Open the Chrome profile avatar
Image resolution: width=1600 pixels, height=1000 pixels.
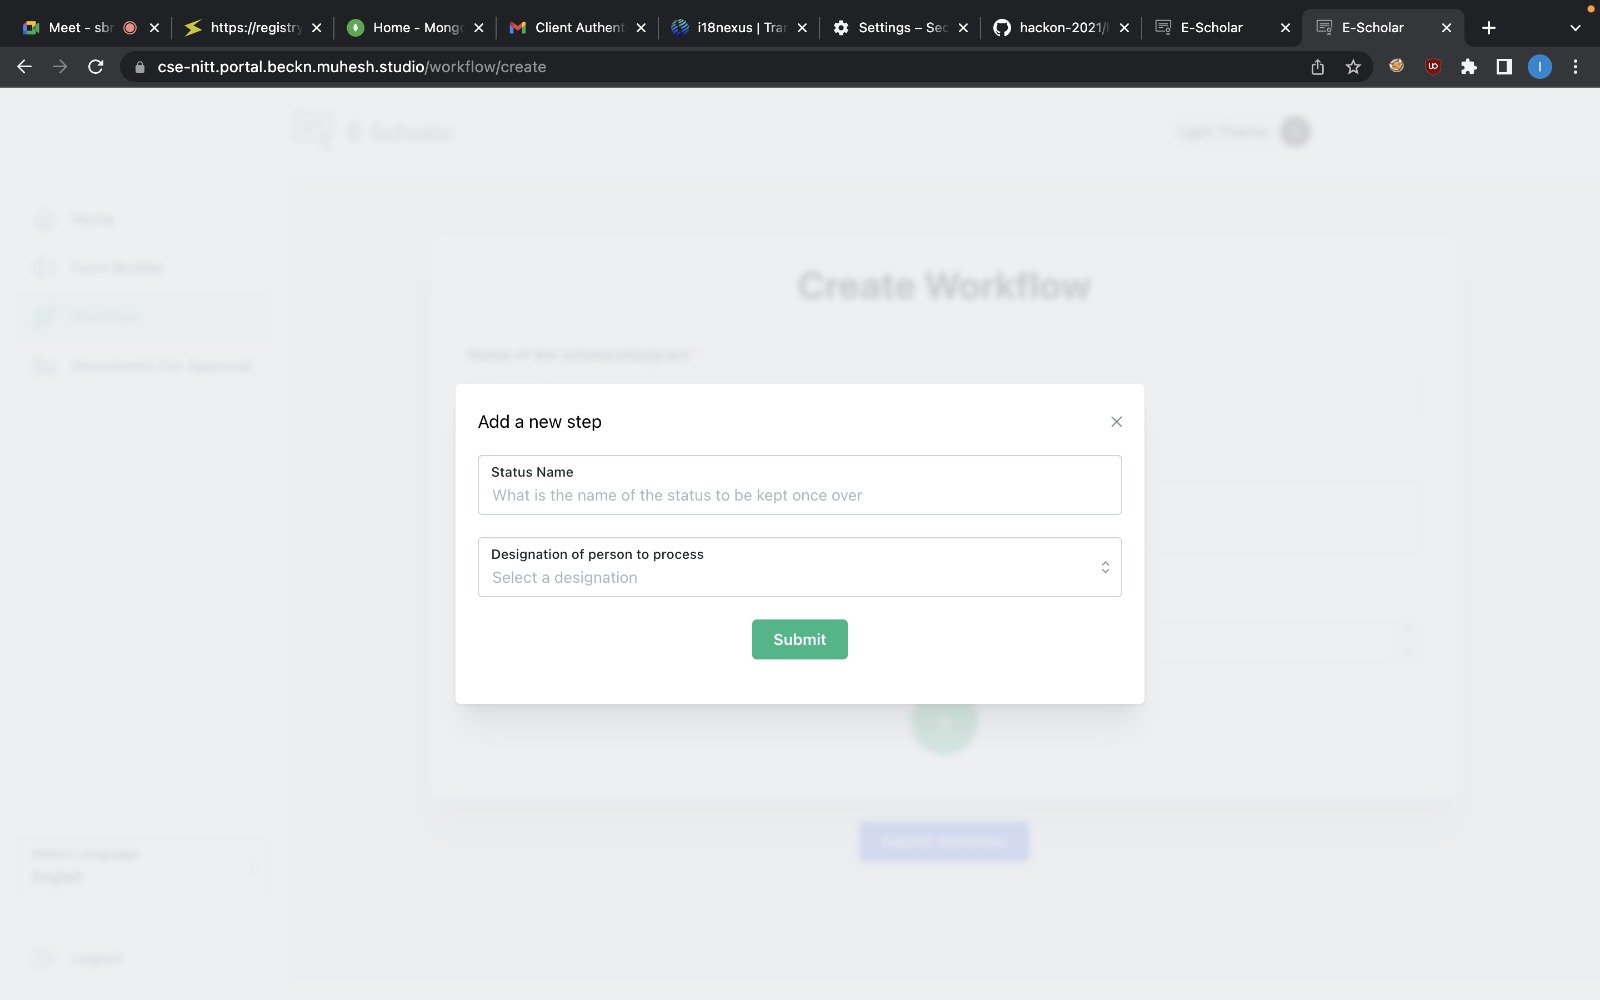tap(1540, 67)
